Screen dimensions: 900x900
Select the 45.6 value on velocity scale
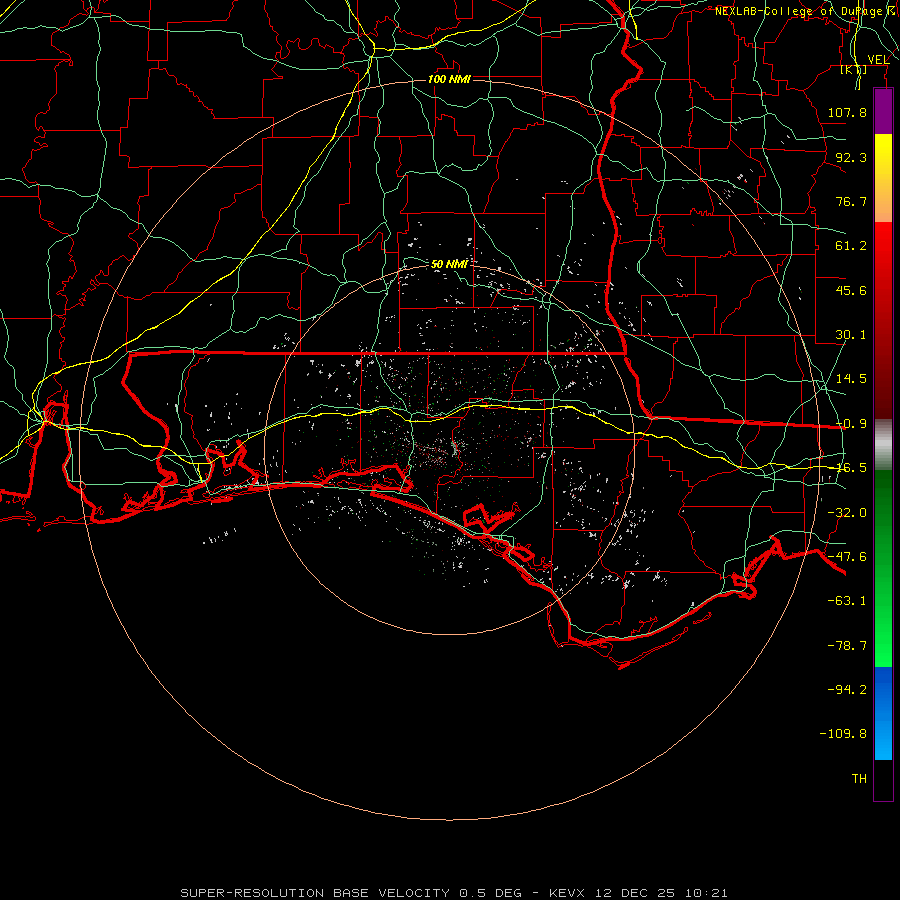tap(851, 290)
